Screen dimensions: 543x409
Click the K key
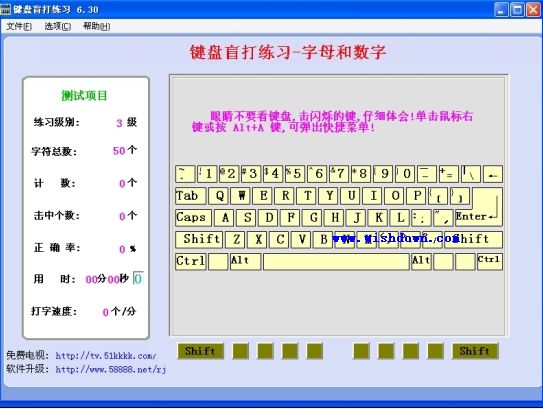pos(379,218)
